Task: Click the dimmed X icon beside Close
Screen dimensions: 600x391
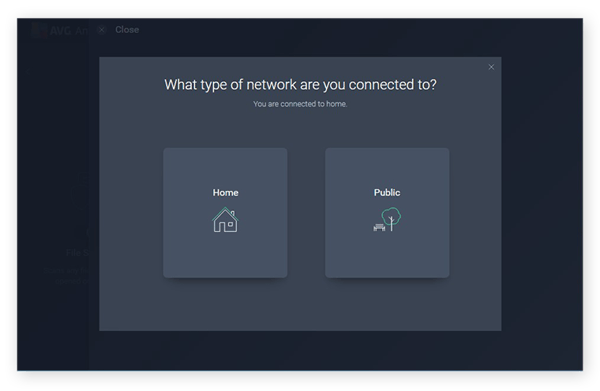Action: point(101,30)
